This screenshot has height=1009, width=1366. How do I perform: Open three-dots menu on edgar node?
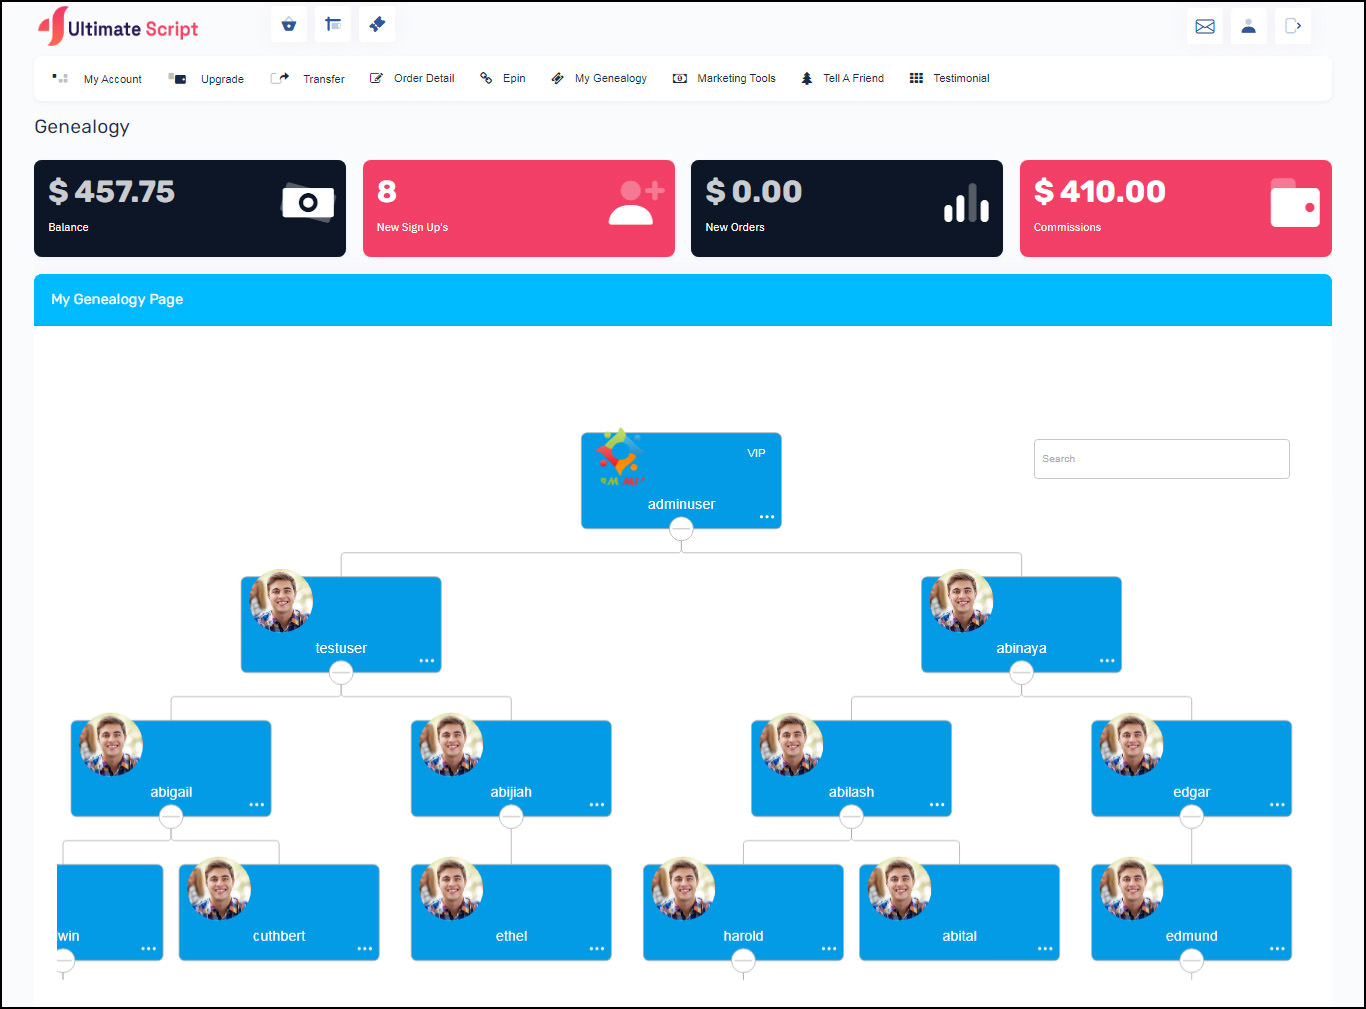click(1277, 805)
